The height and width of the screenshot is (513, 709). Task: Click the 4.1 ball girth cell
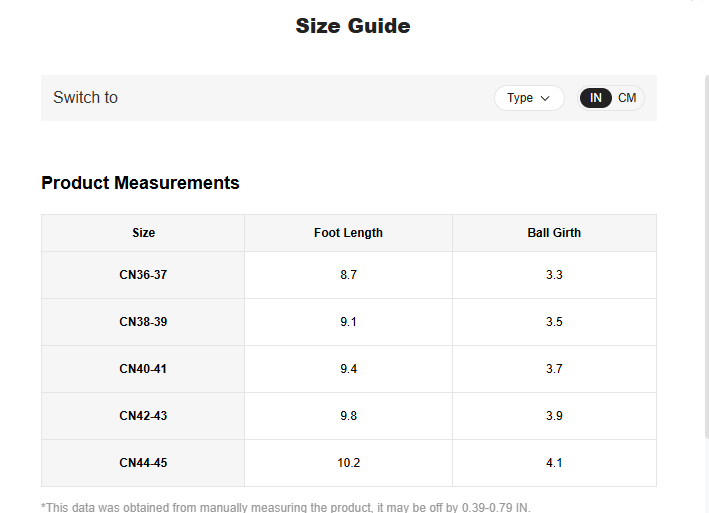pyautogui.click(x=554, y=463)
